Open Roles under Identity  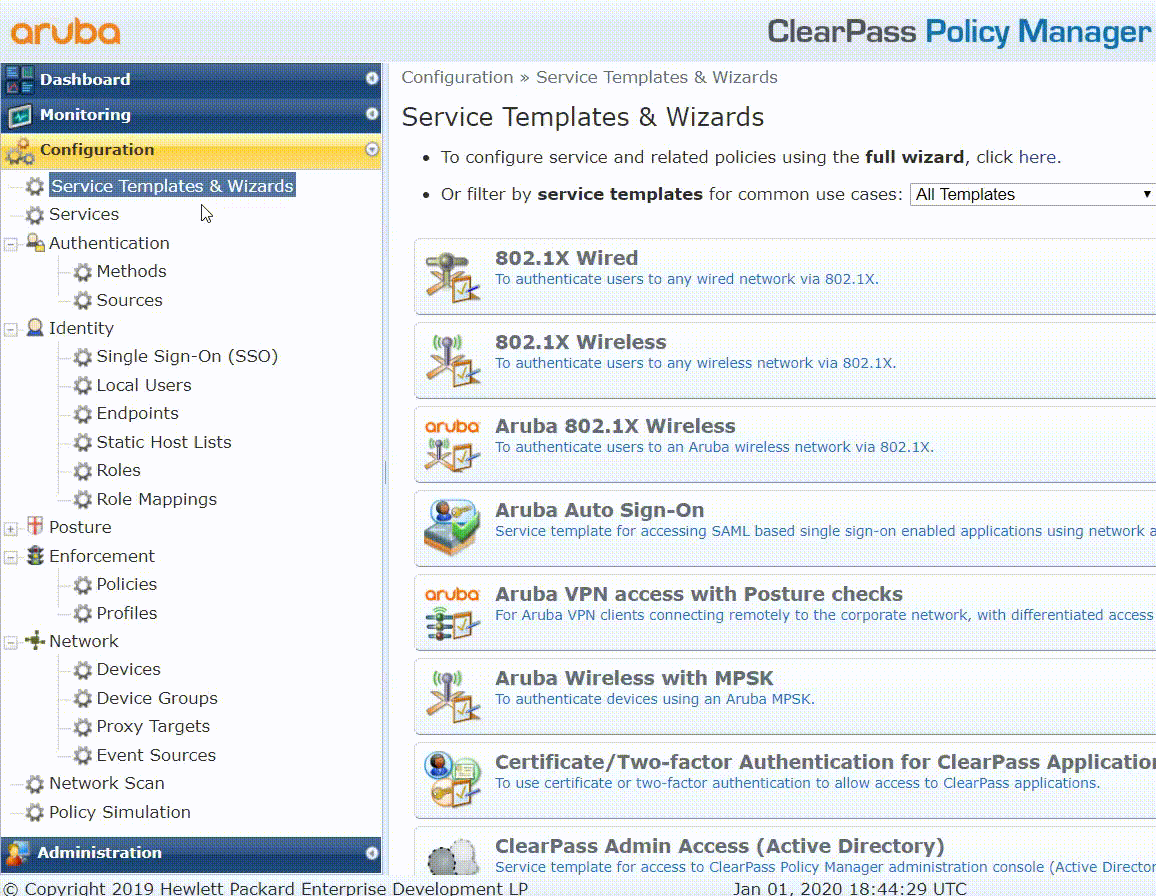118,470
